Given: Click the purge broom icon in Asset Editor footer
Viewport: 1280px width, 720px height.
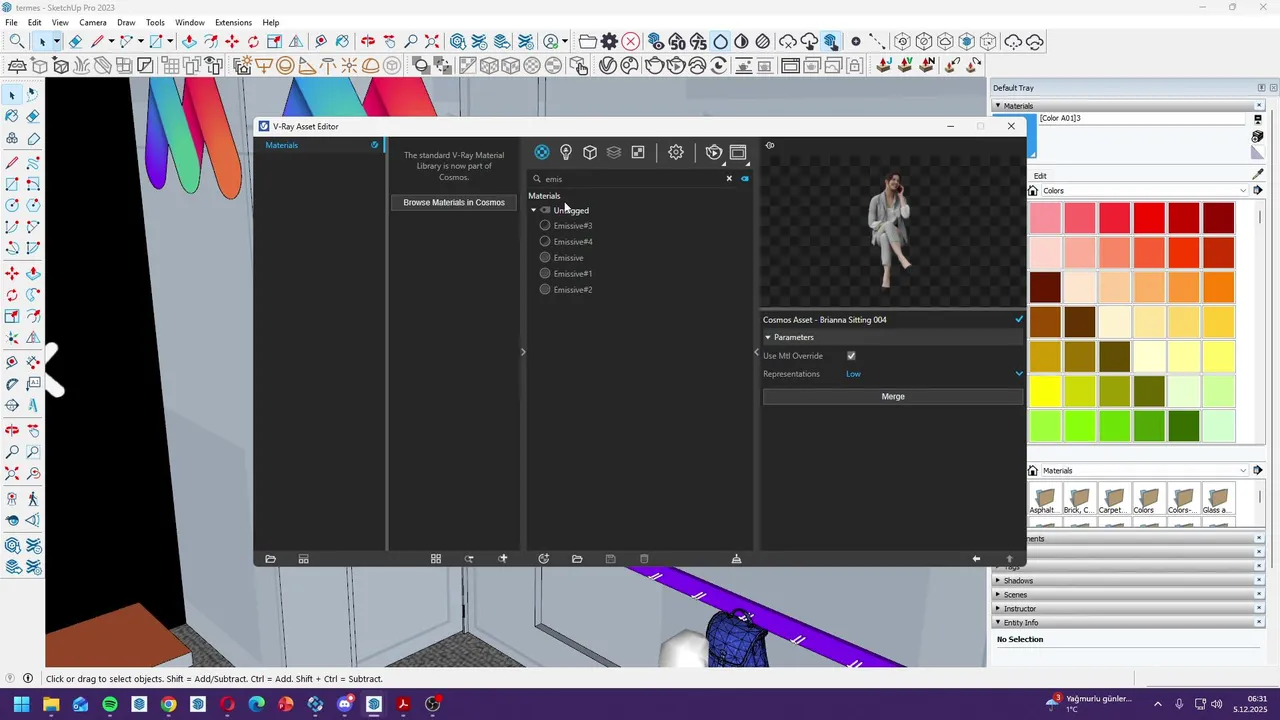Looking at the screenshot, I should click(x=736, y=559).
